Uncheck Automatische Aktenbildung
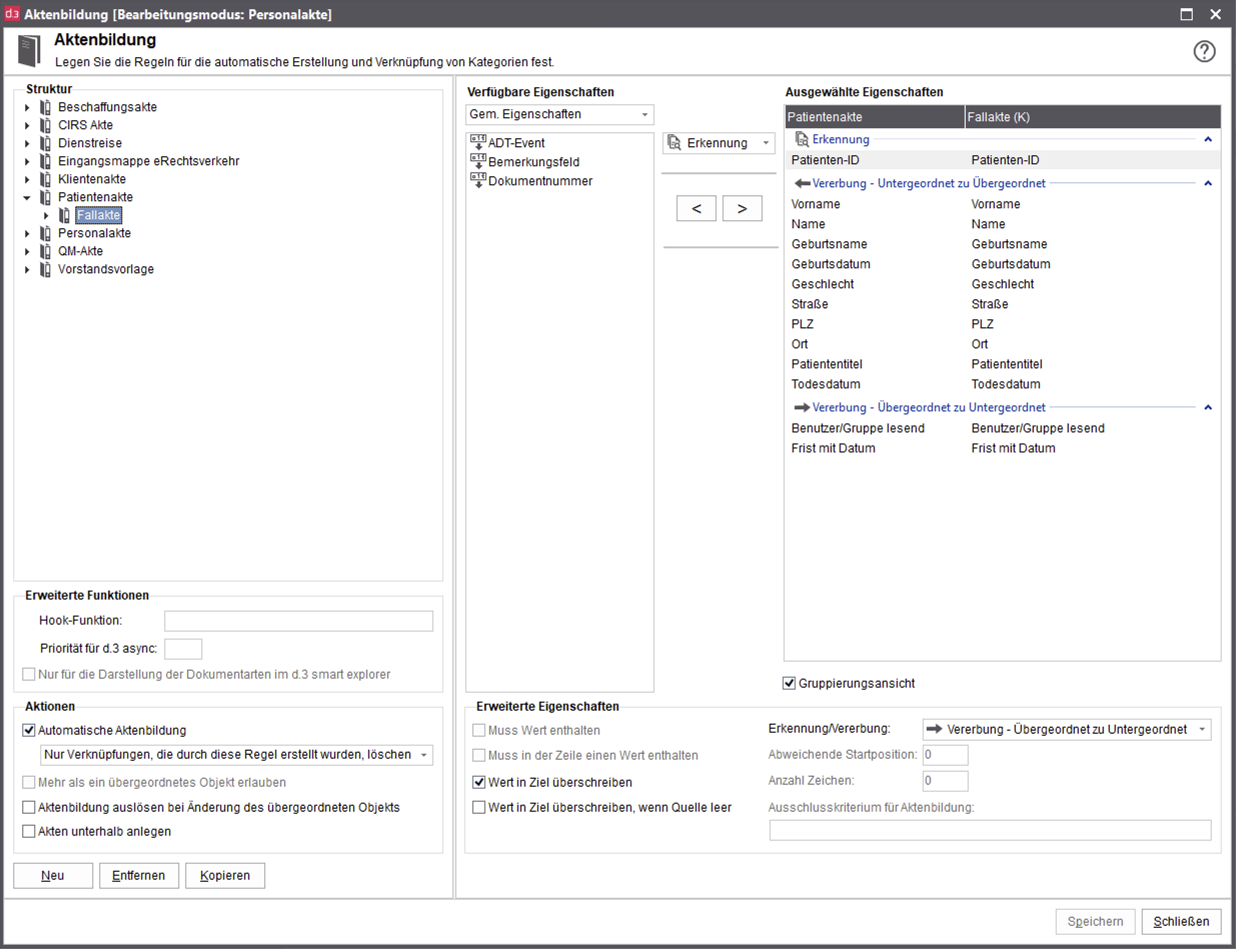The image size is (1236, 949). click(x=28, y=728)
